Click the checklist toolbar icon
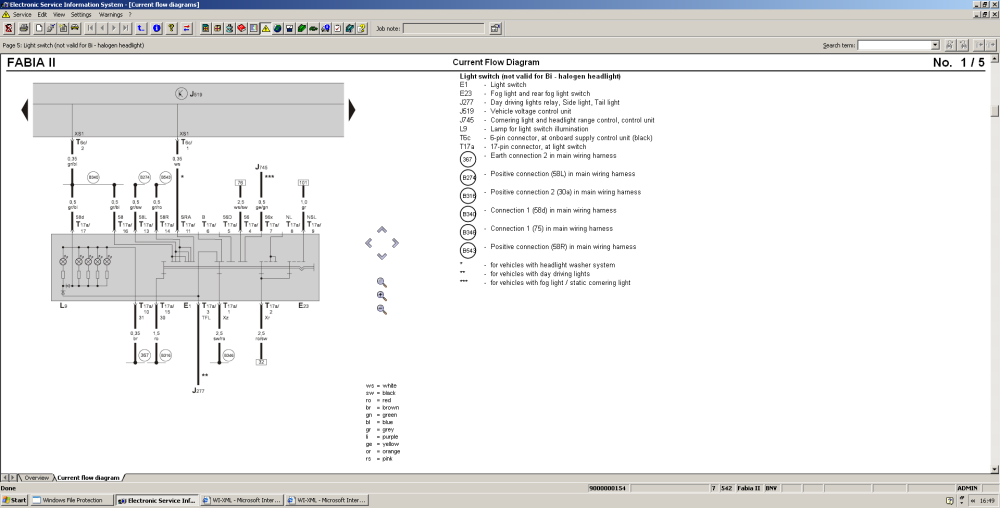The width and height of the screenshot is (1000, 508). (x=338, y=28)
